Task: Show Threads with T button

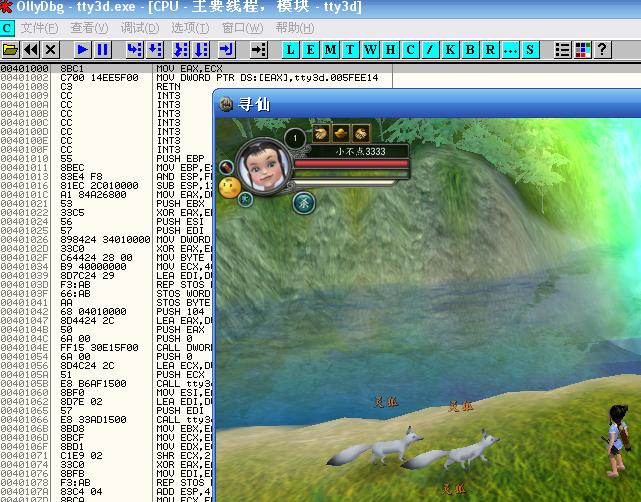Action: pos(350,50)
